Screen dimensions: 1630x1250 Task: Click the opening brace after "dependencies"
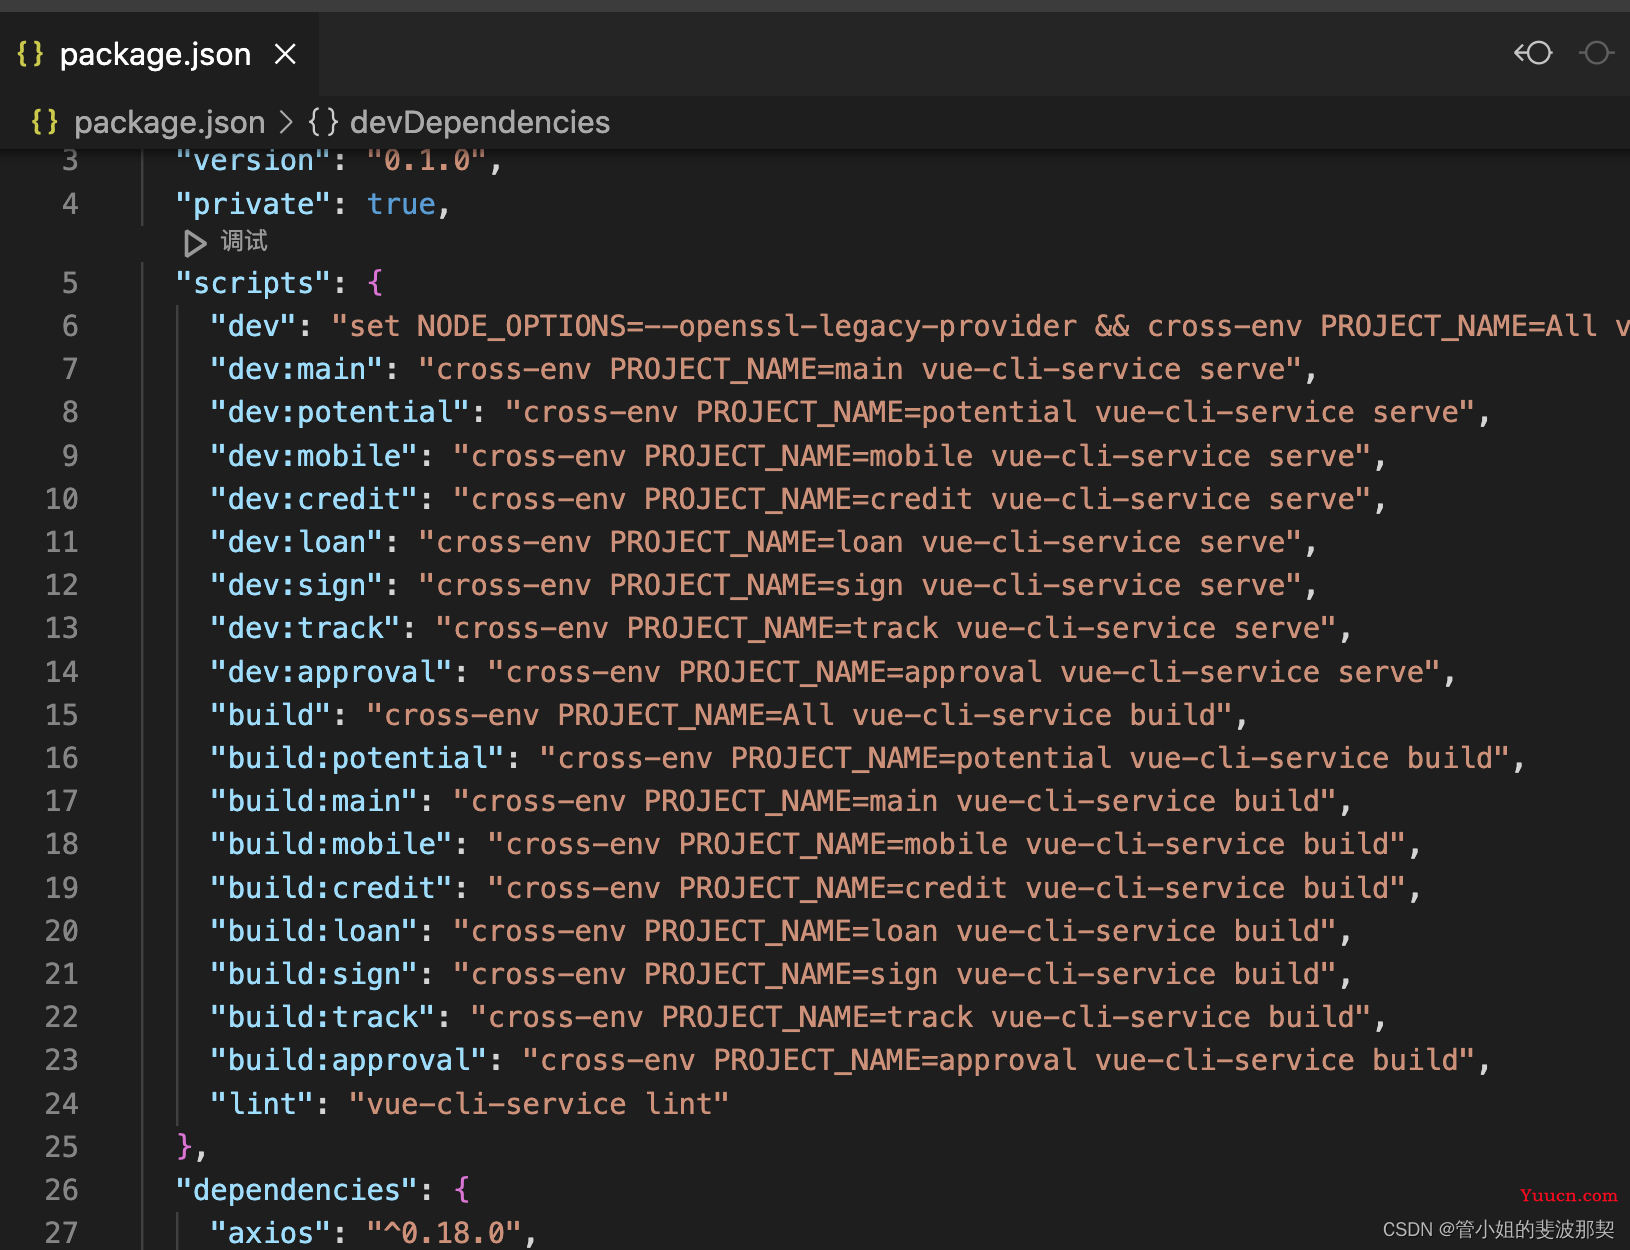point(462,1190)
